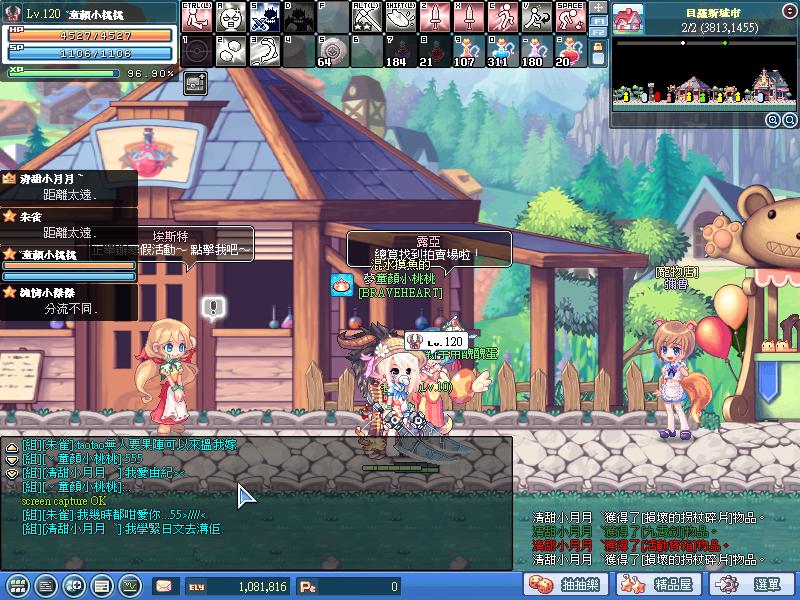Open the graph monitor icon
Image resolution: width=800 pixels, height=600 pixels.
pyautogui.click(x=131, y=586)
